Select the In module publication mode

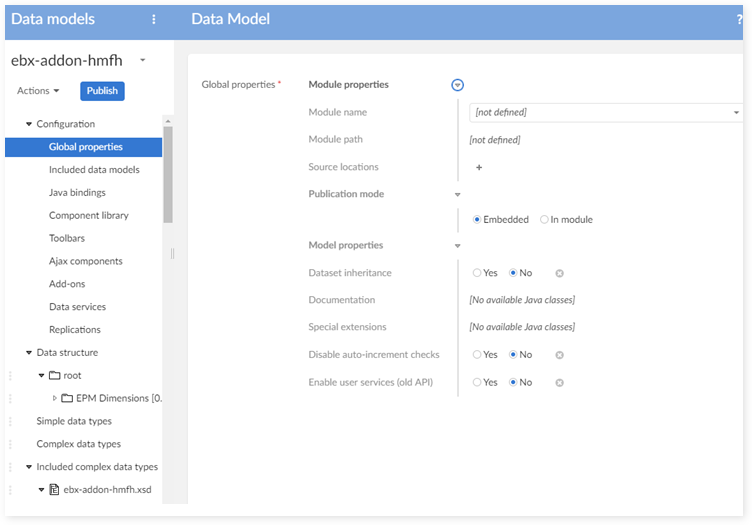click(x=544, y=220)
